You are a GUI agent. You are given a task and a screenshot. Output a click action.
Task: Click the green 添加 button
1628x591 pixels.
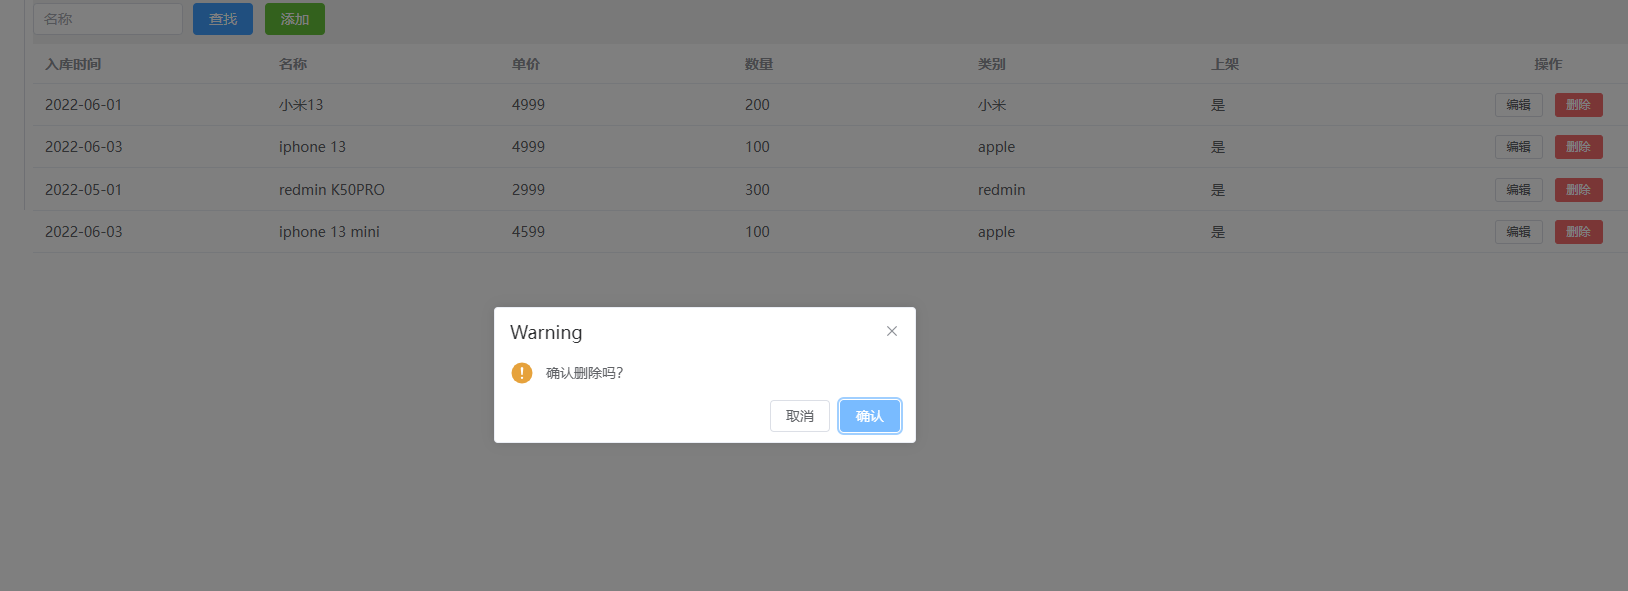point(294,18)
